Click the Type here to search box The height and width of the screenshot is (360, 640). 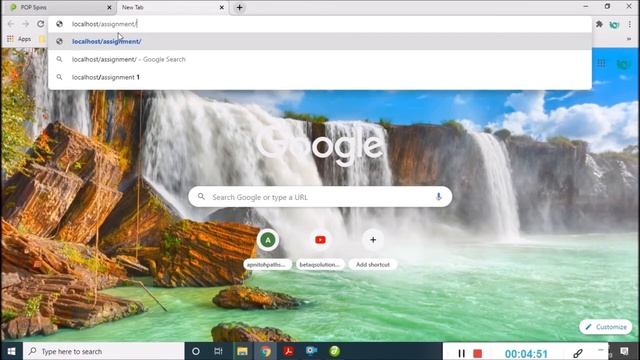(x=104, y=351)
